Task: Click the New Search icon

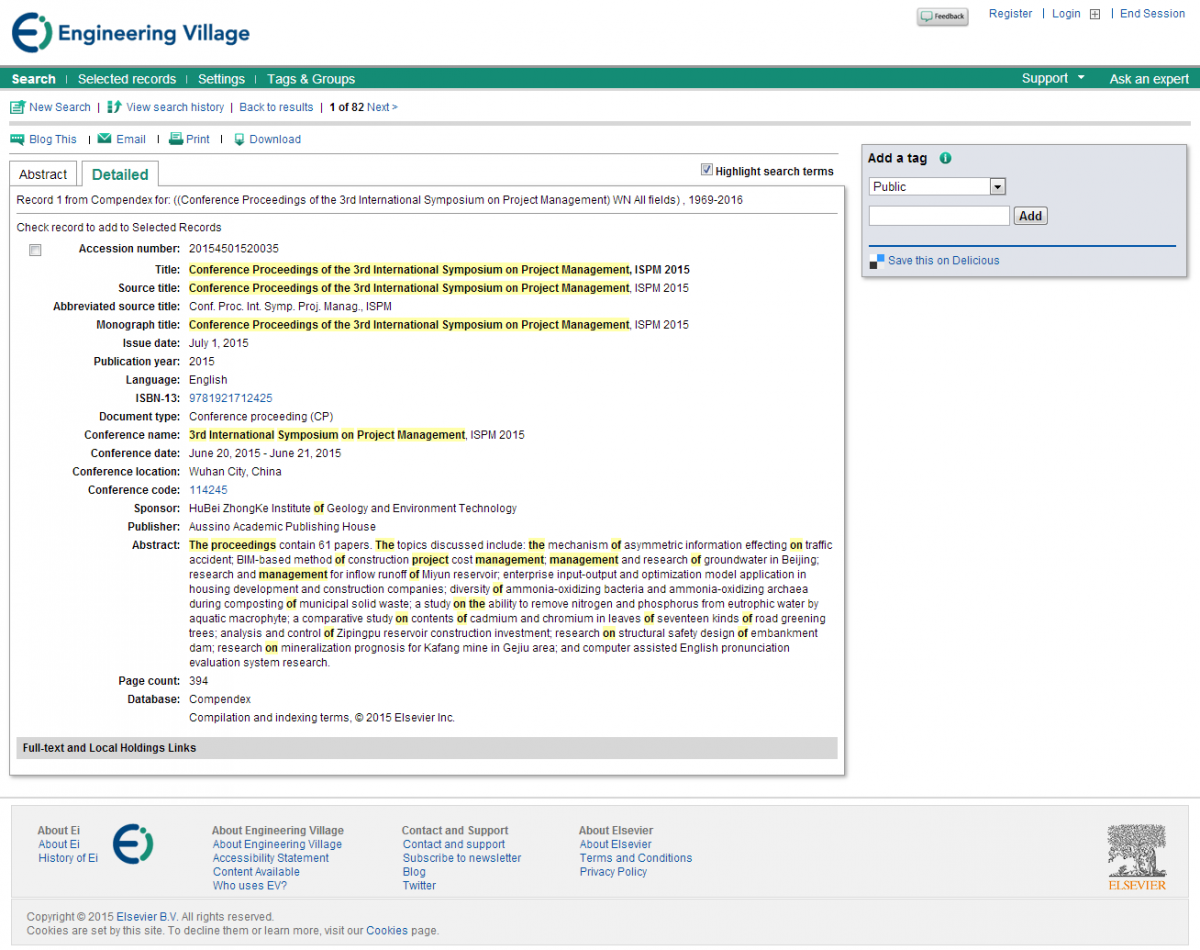Action: tap(17, 107)
